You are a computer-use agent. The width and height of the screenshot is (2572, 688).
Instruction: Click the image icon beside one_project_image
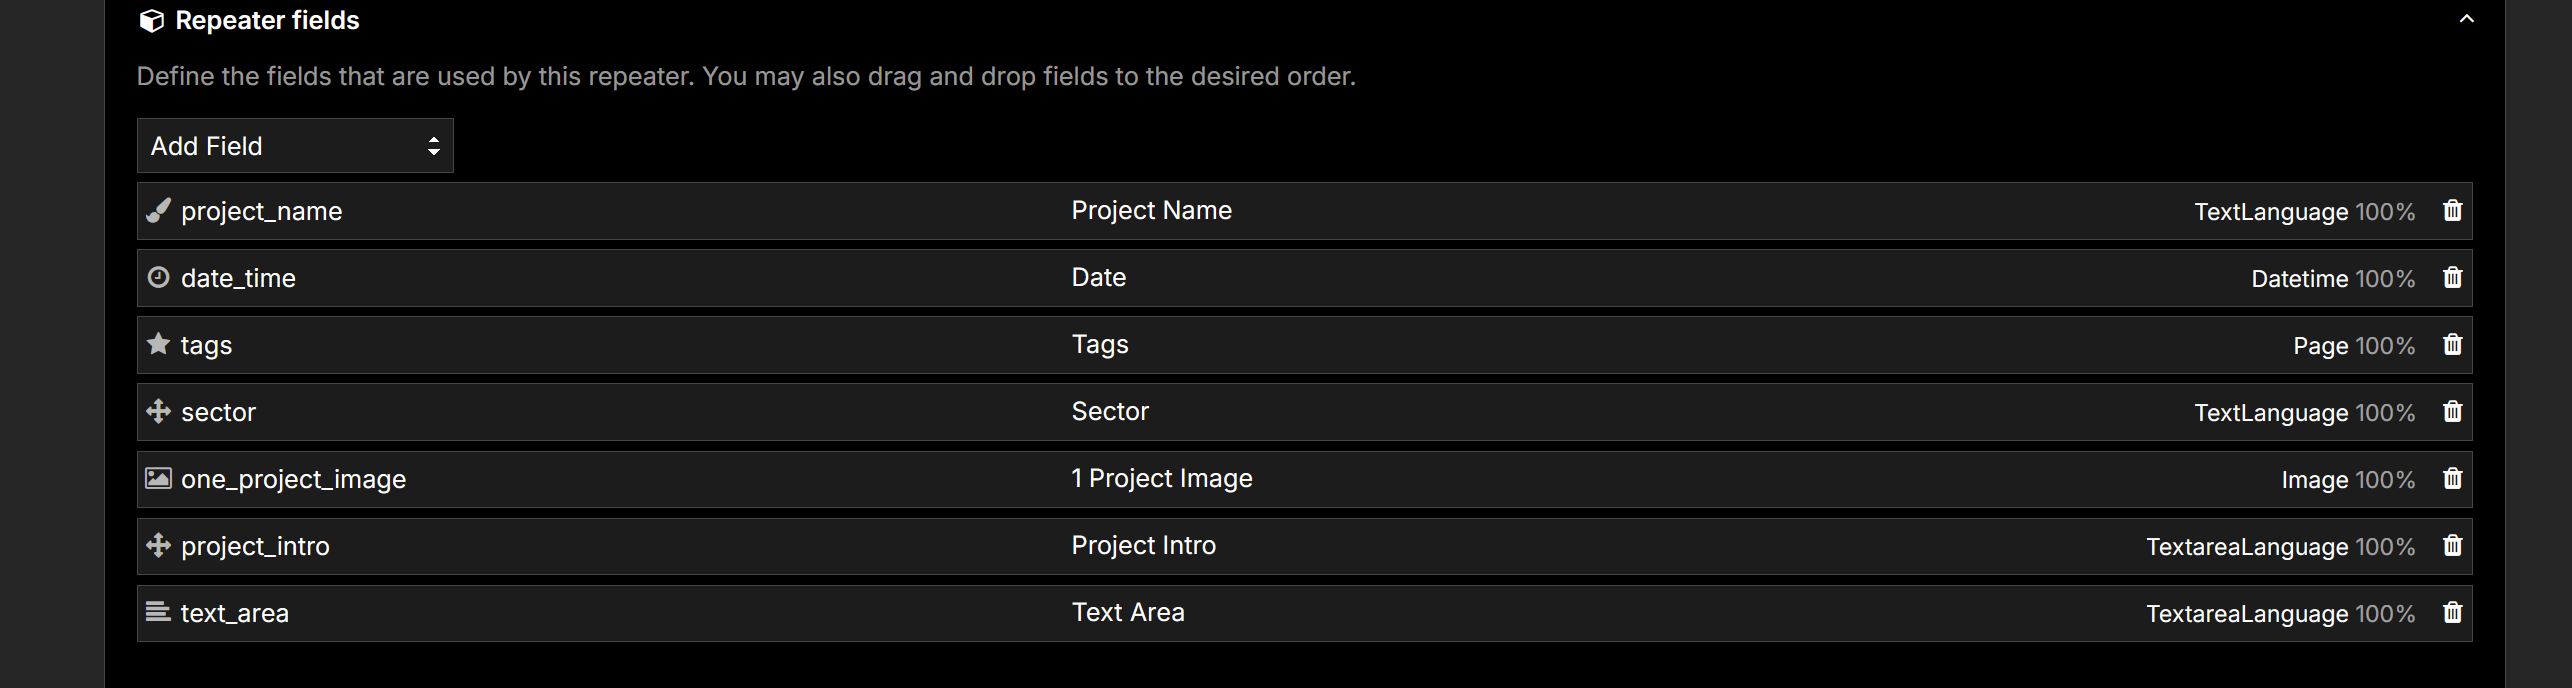[158, 478]
